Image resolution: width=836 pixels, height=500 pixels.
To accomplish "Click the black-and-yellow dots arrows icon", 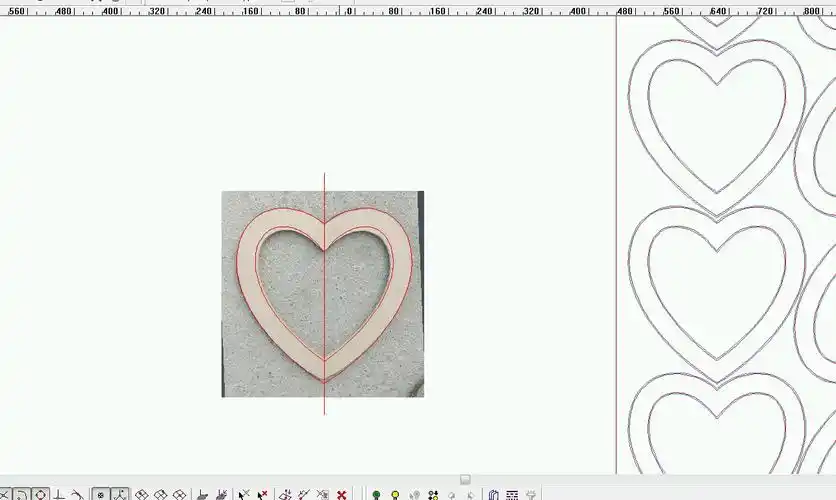I will click(433, 494).
